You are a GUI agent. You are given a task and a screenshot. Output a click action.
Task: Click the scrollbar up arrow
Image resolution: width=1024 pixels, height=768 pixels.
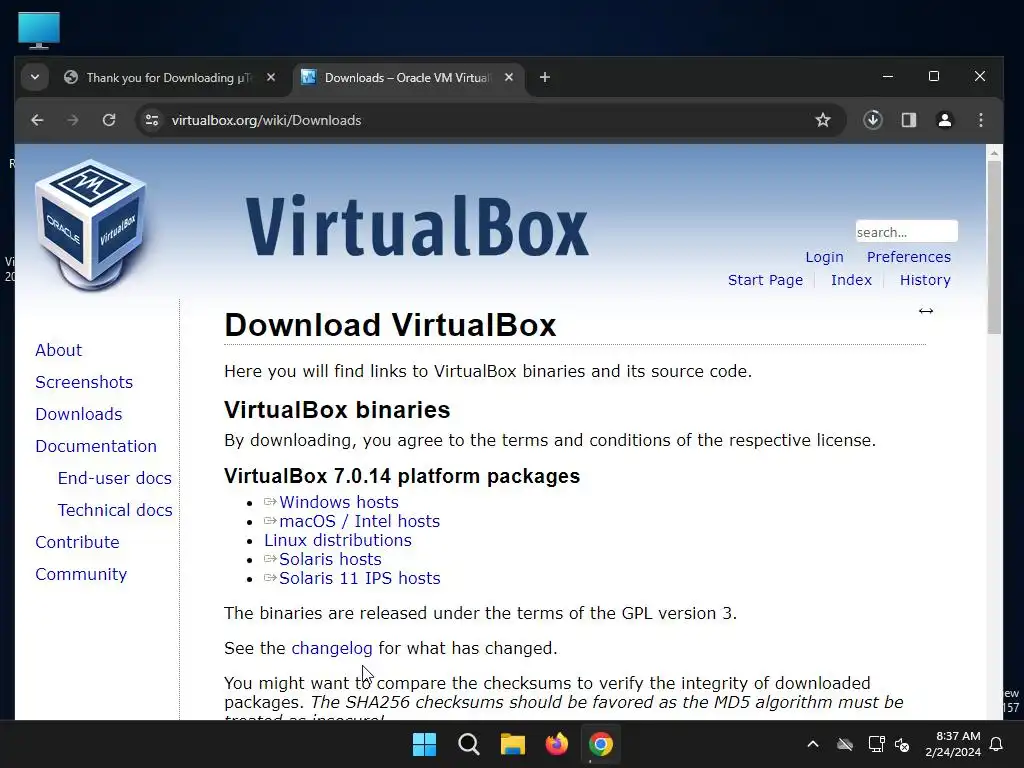994,153
